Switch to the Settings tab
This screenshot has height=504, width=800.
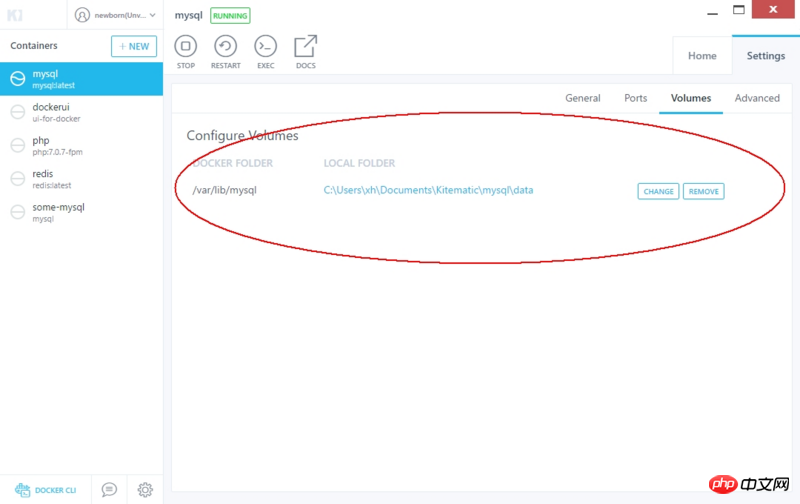[766, 56]
